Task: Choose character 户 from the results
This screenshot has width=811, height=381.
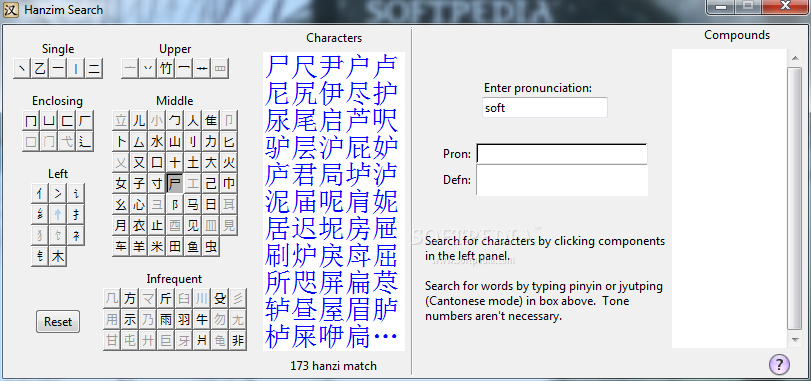Action: 358,67
